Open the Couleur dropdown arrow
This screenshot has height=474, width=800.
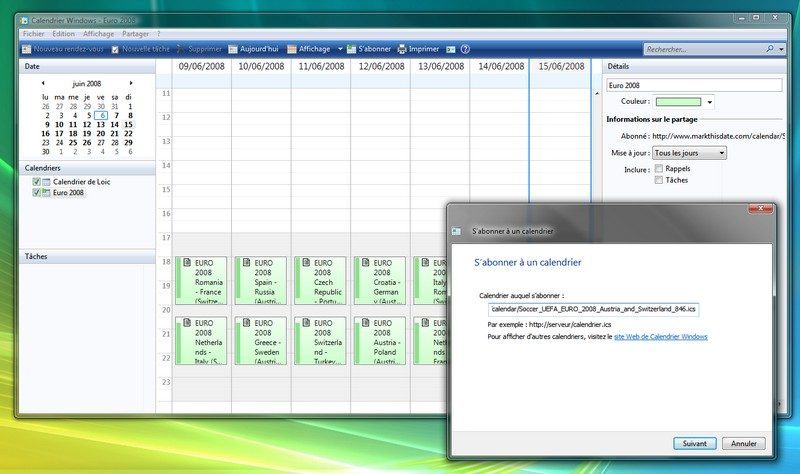tap(710, 102)
